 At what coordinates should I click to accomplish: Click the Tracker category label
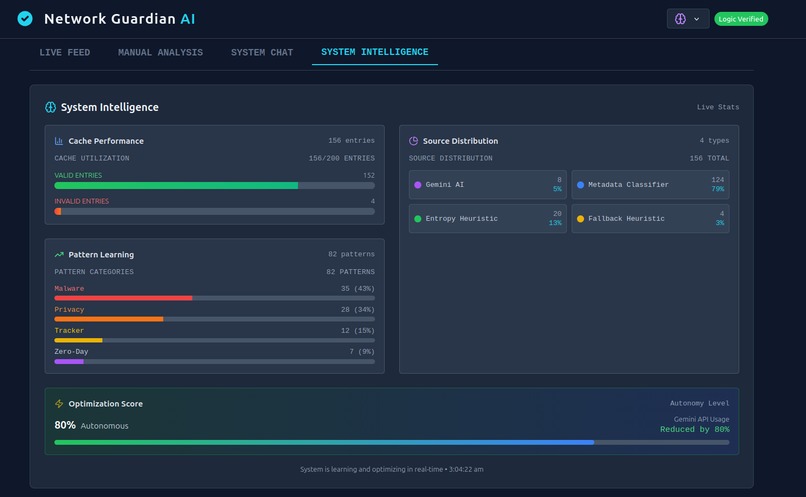point(69,330)
